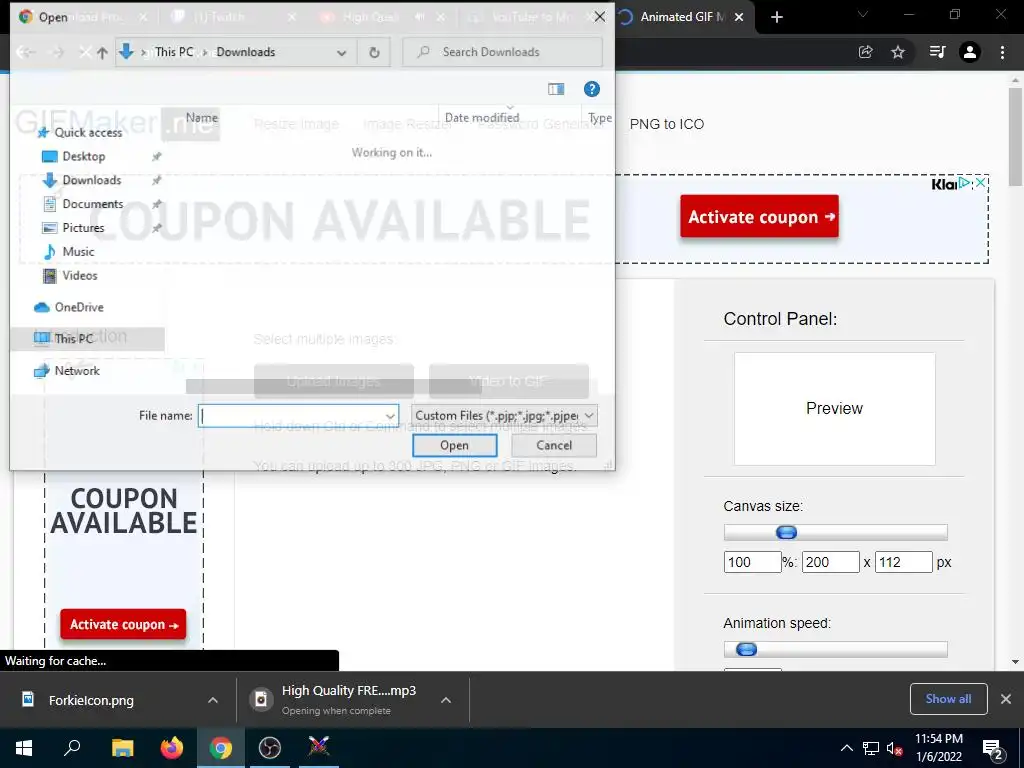The image size is (1024, 768).
Task: Refresh the Downloads folder listing
Action: [374, 52]
